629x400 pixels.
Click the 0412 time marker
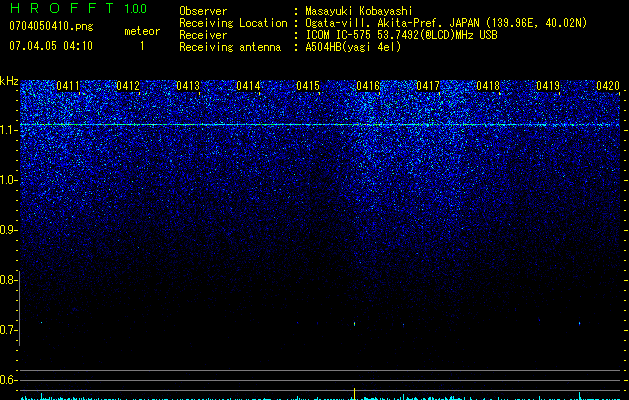(128, 85)
